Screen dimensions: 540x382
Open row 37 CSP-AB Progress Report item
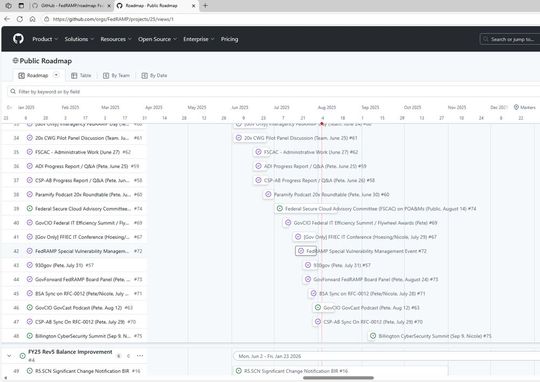83,180
